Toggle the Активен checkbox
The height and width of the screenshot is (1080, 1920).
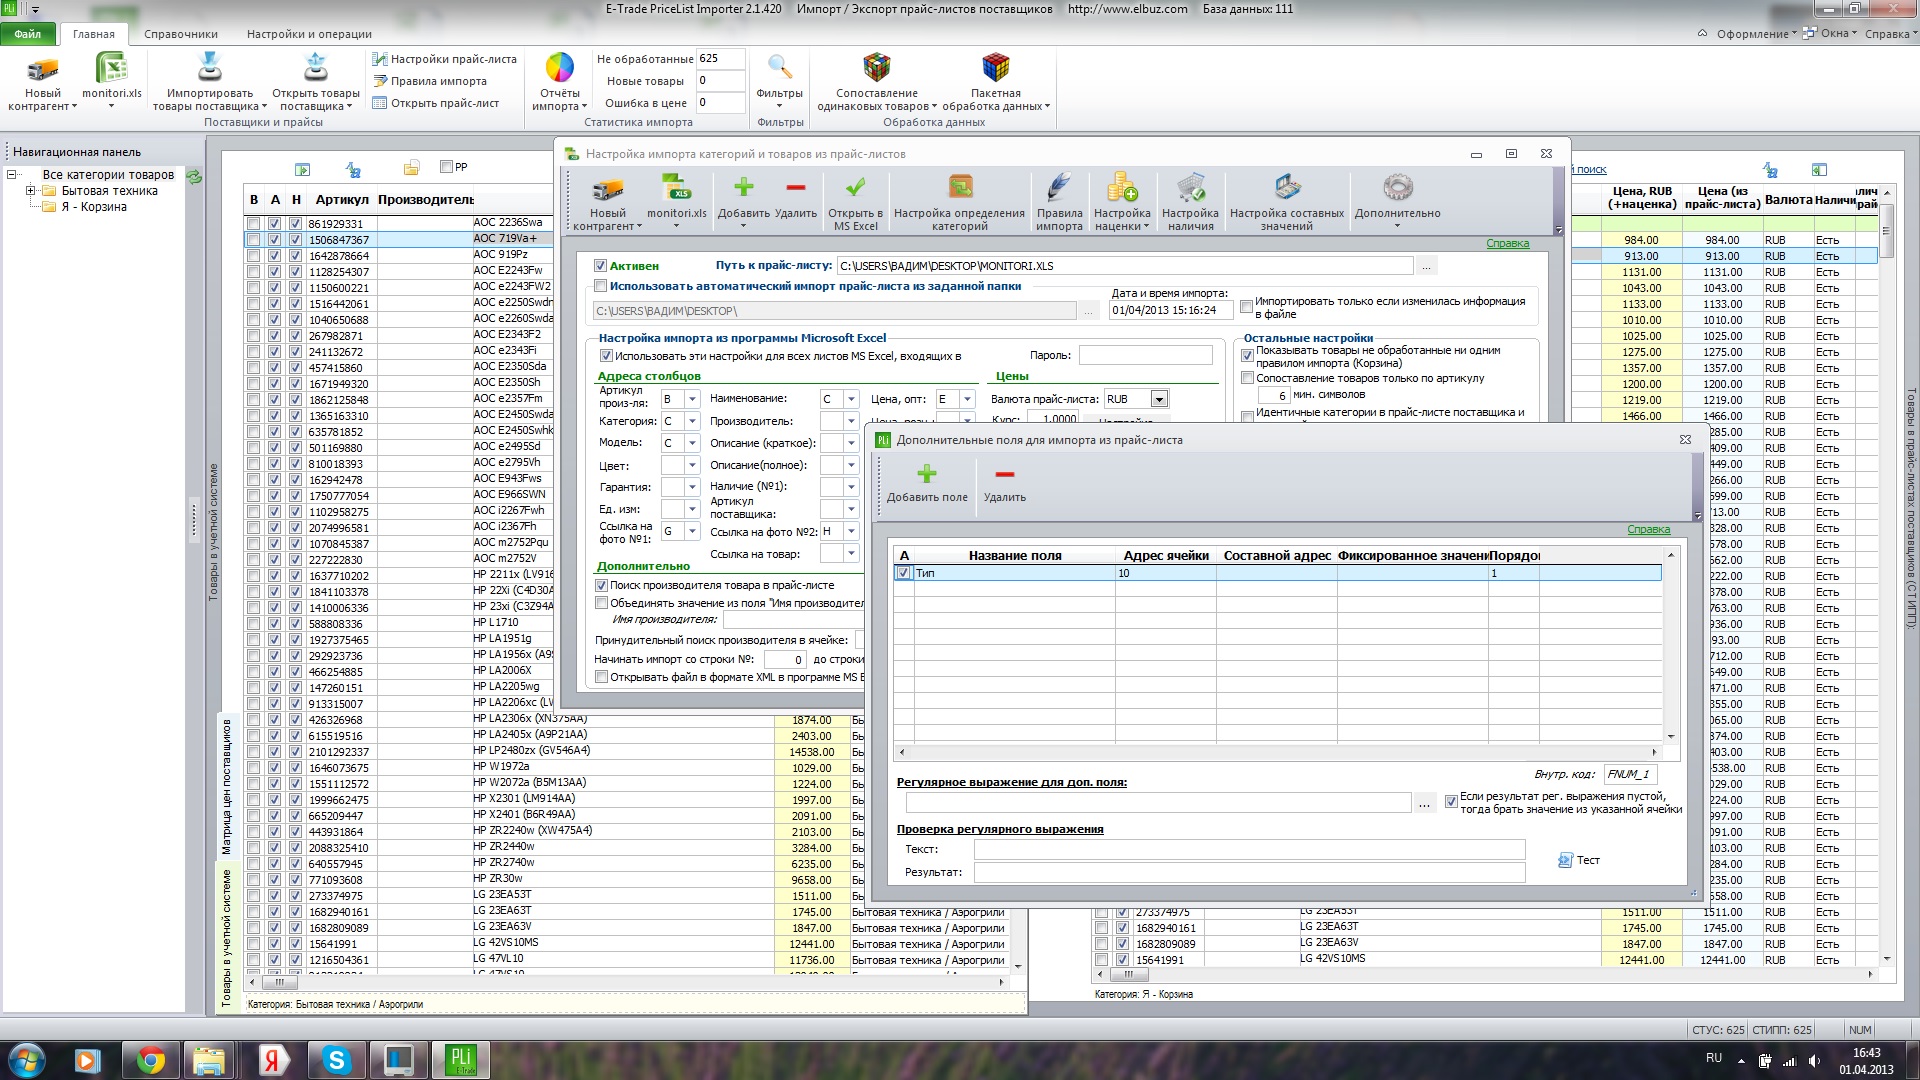(x=600, y=266)
